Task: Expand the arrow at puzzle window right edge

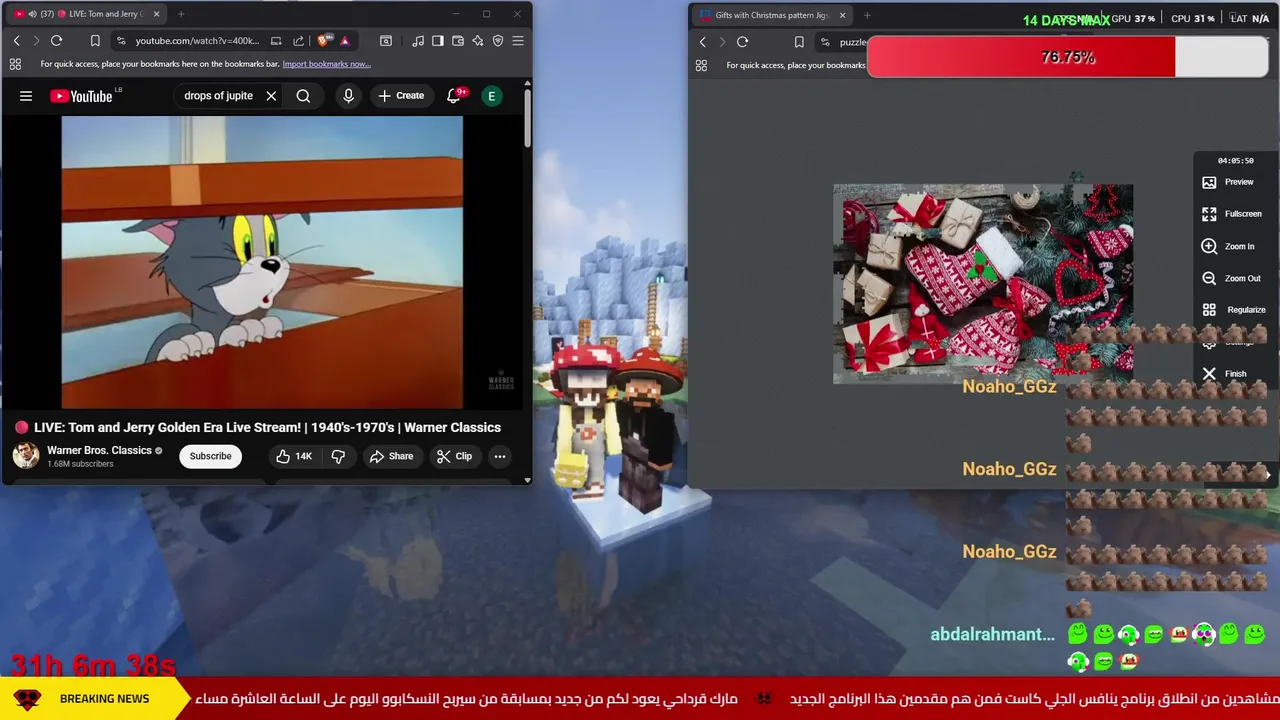Action: pyautogui.click(x=1268, y=476)
